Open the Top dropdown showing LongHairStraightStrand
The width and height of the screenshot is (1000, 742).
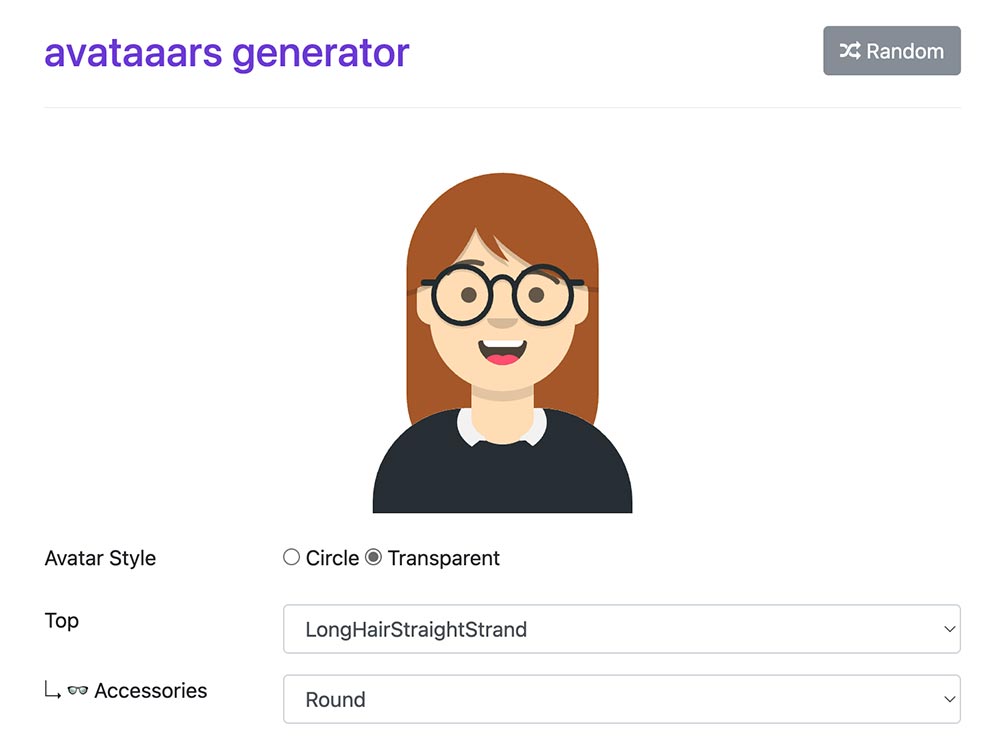[x=620, y=629]
